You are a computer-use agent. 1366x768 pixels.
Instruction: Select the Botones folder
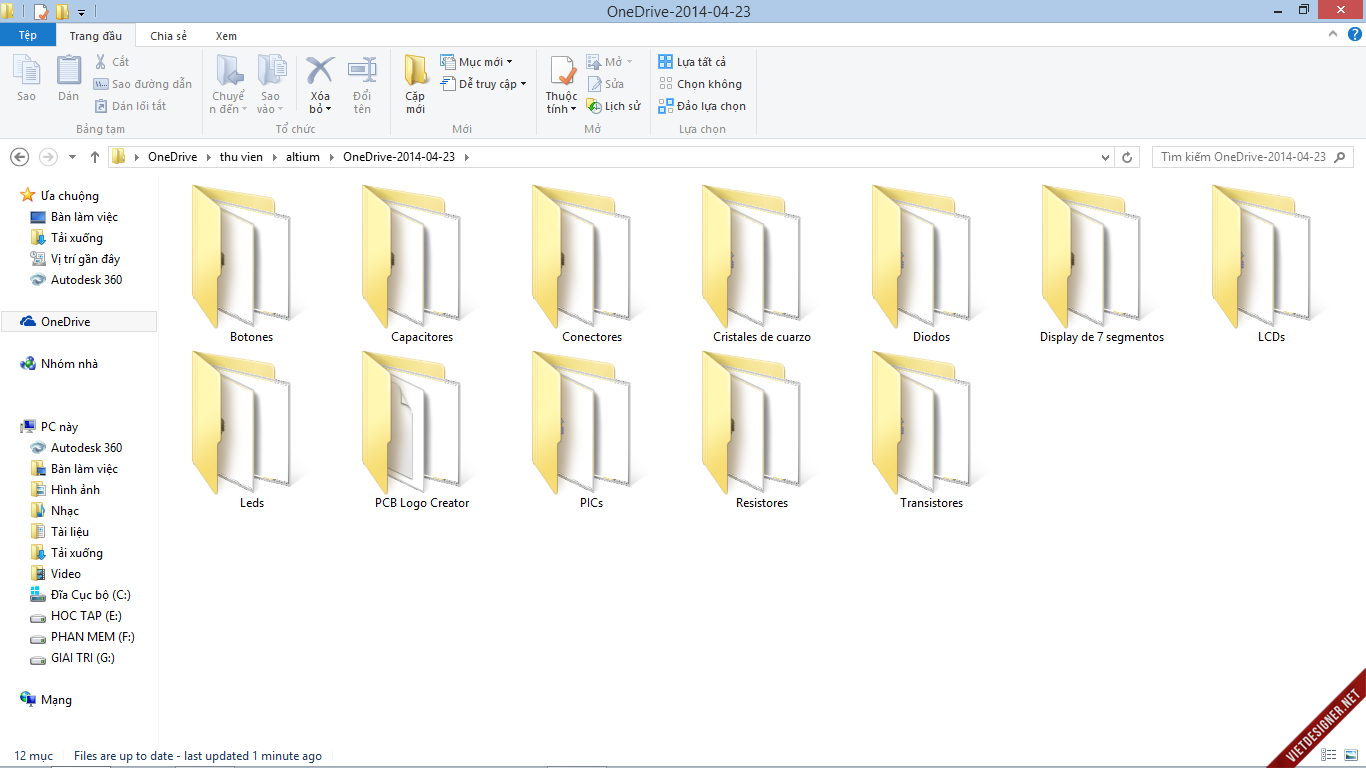pyautogui.click(x=251, y=265)
